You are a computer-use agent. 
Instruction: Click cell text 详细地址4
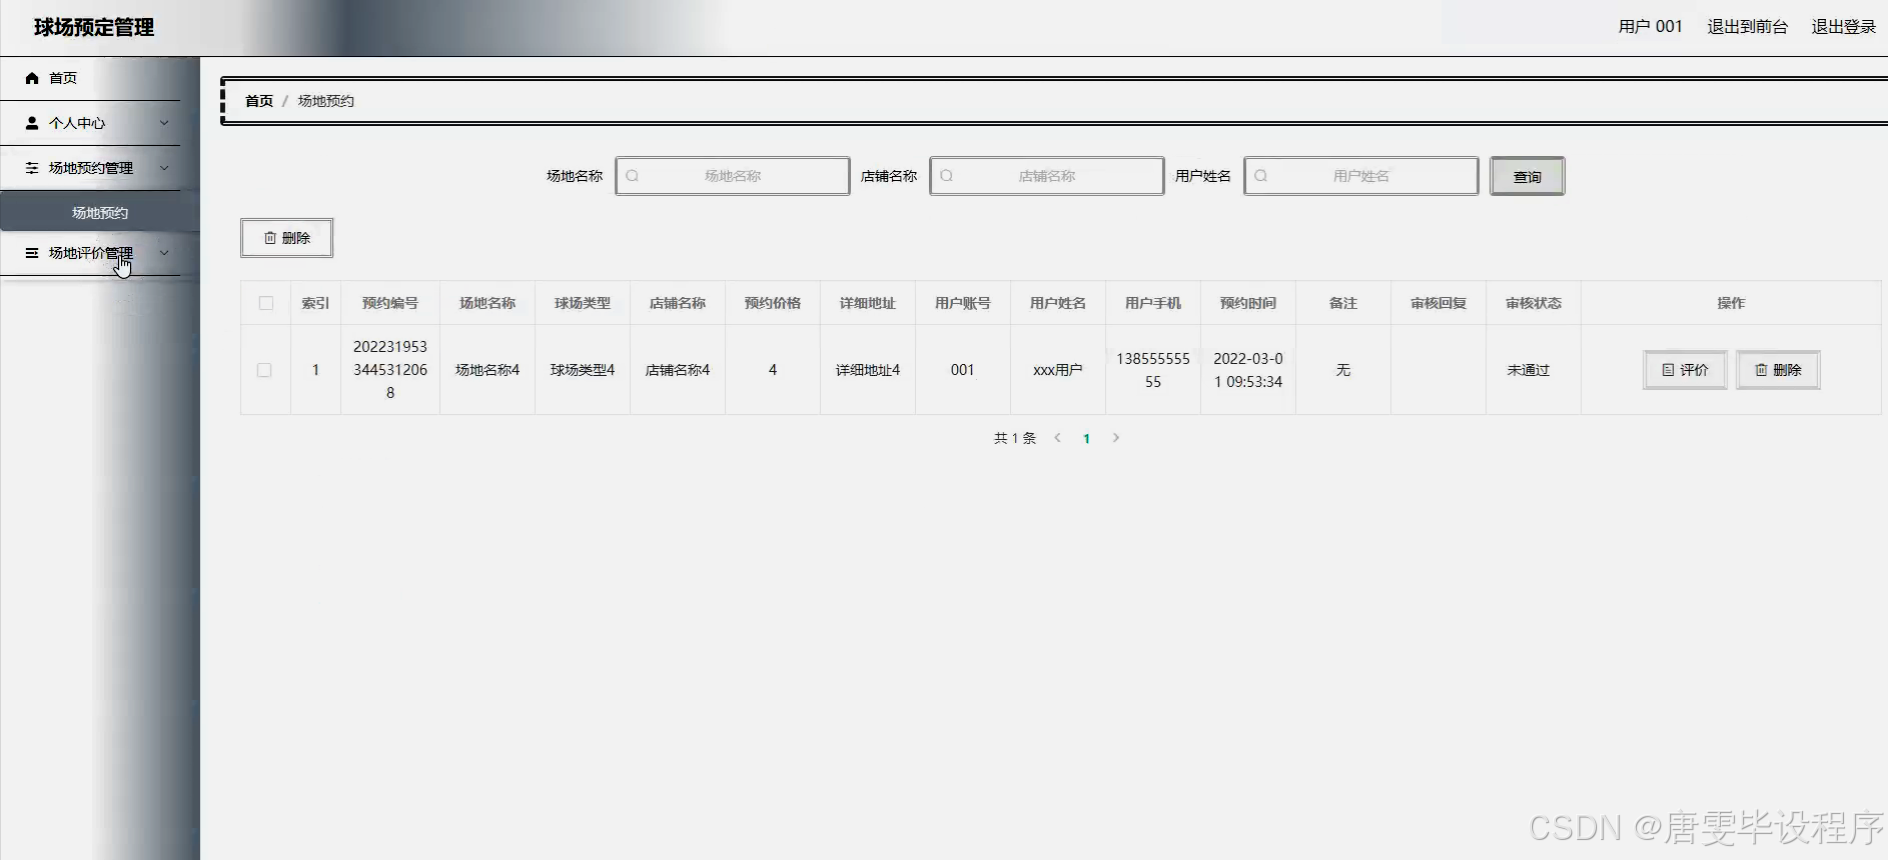pos(868,370)
